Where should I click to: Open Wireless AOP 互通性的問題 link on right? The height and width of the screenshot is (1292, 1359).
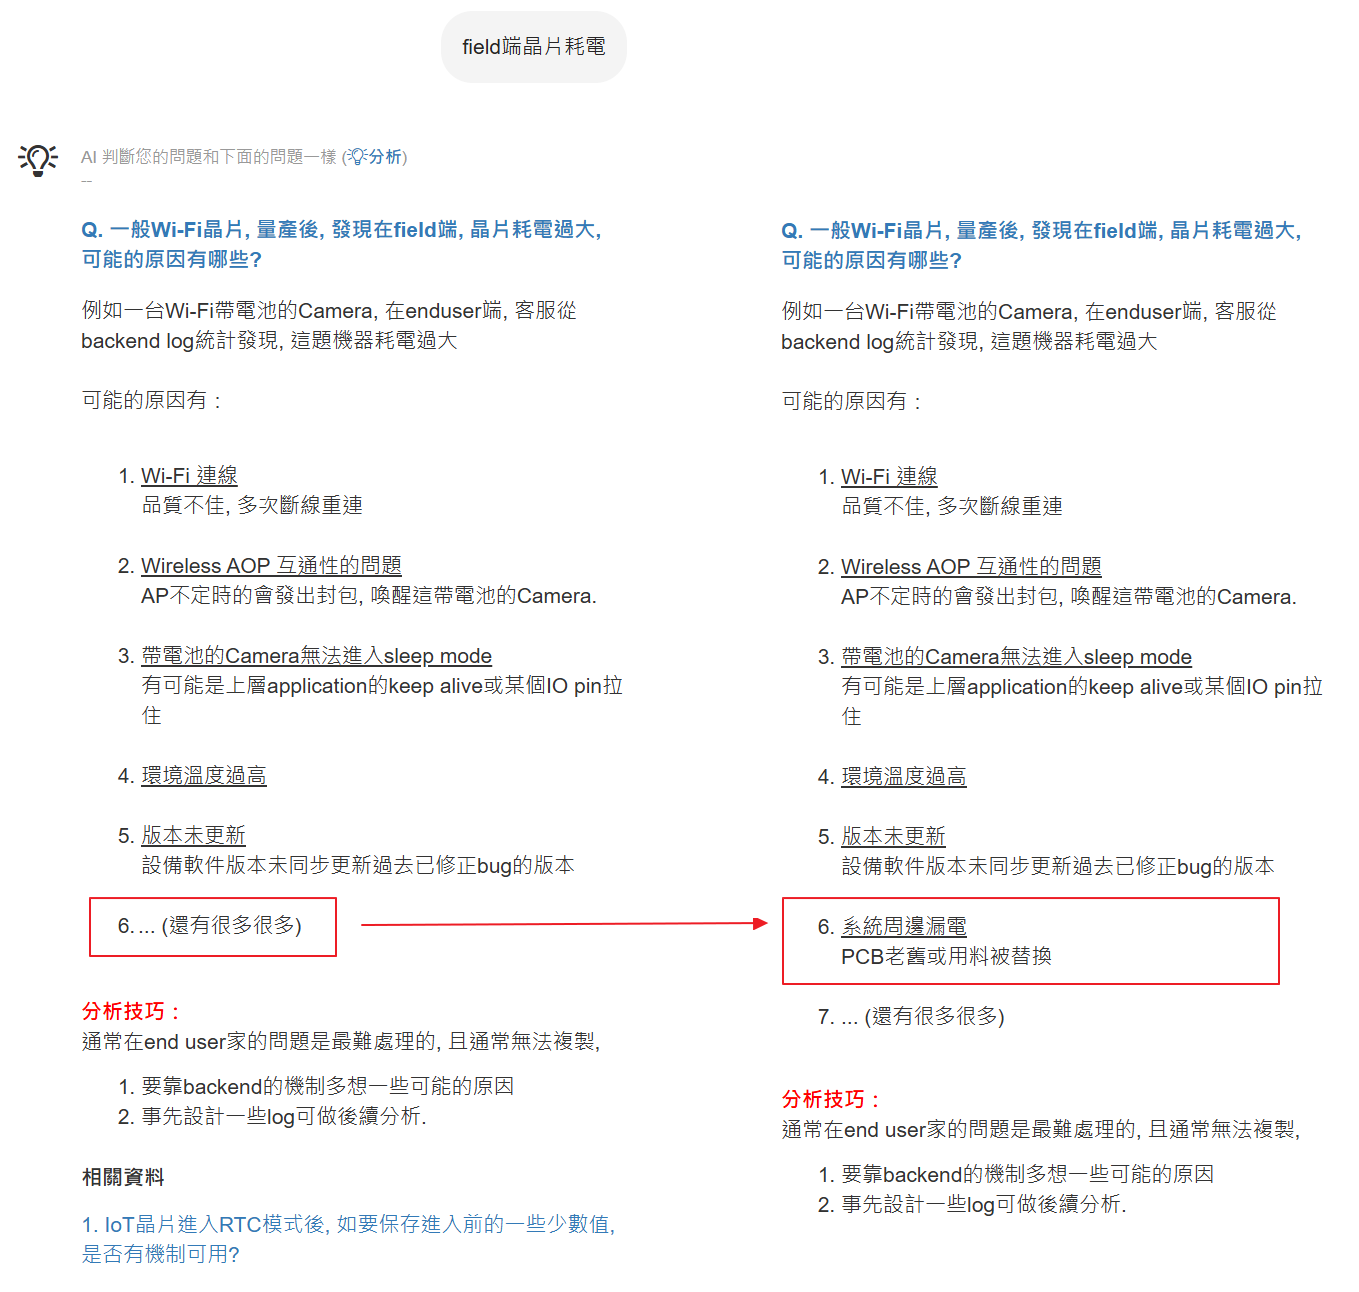[x=971, y=566]
